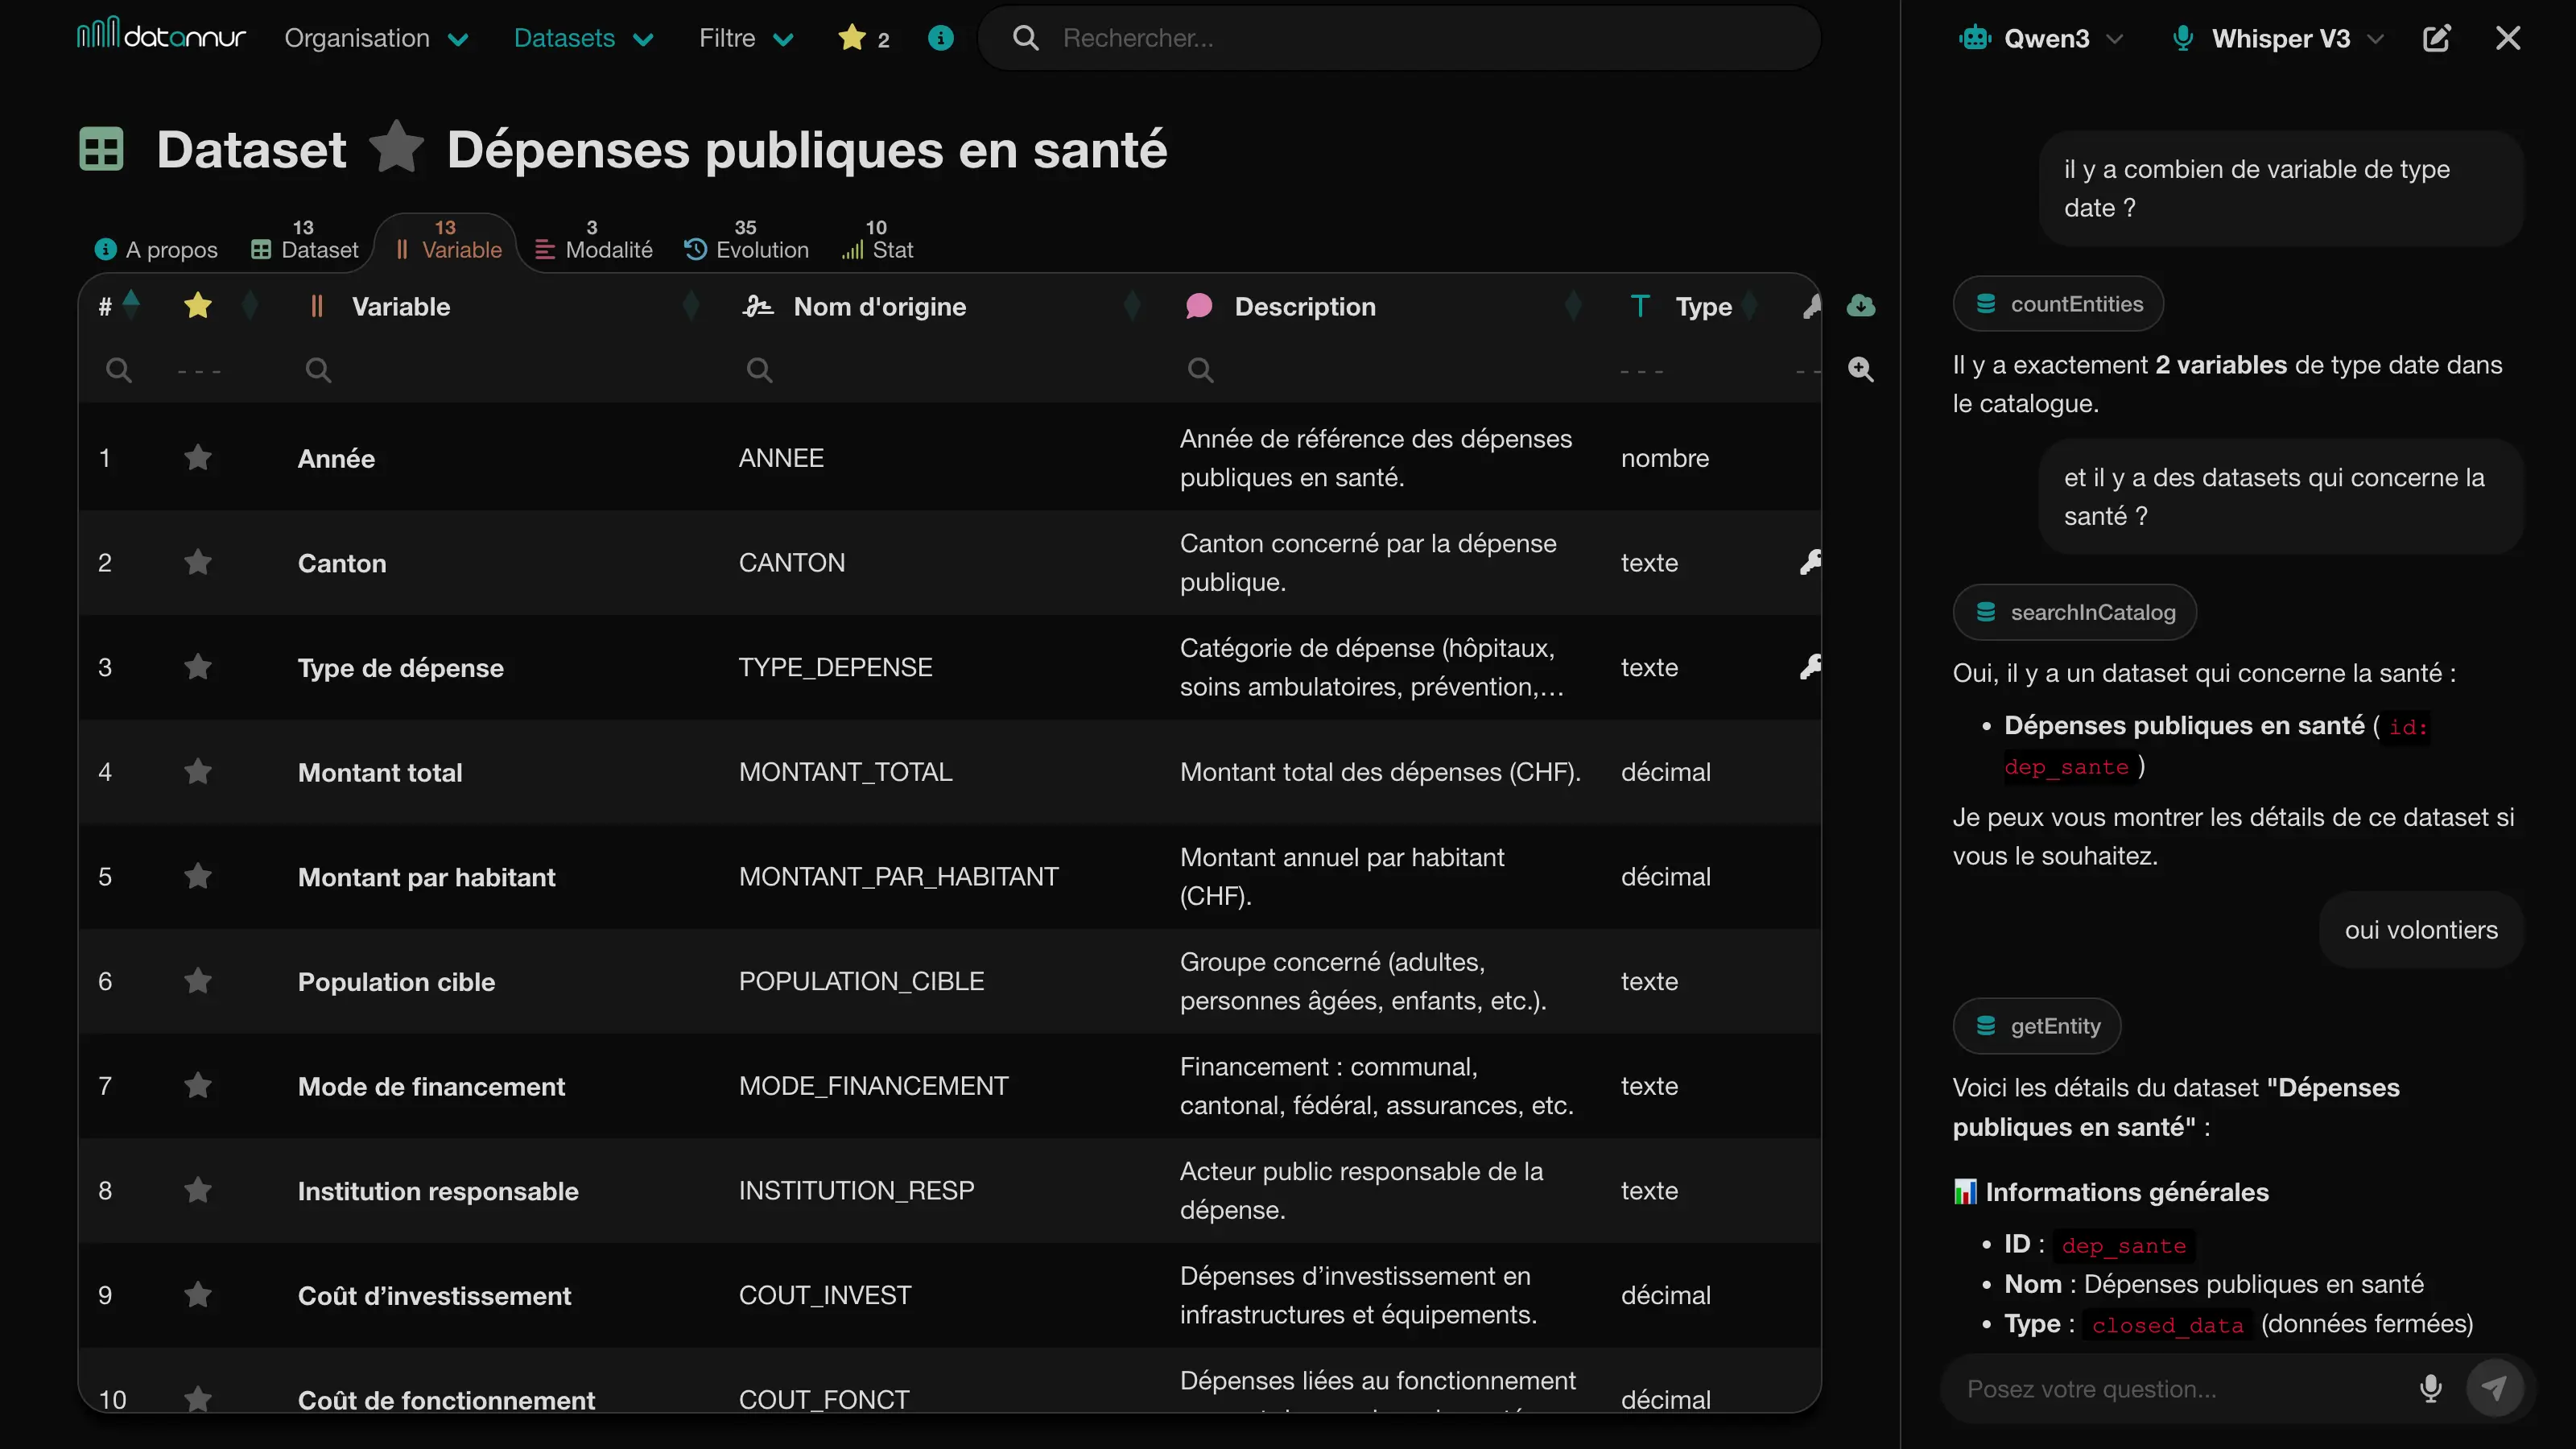Open the Datasets dropdown menu
This screenshot has height=1449, width=2576.
point(583,38)
